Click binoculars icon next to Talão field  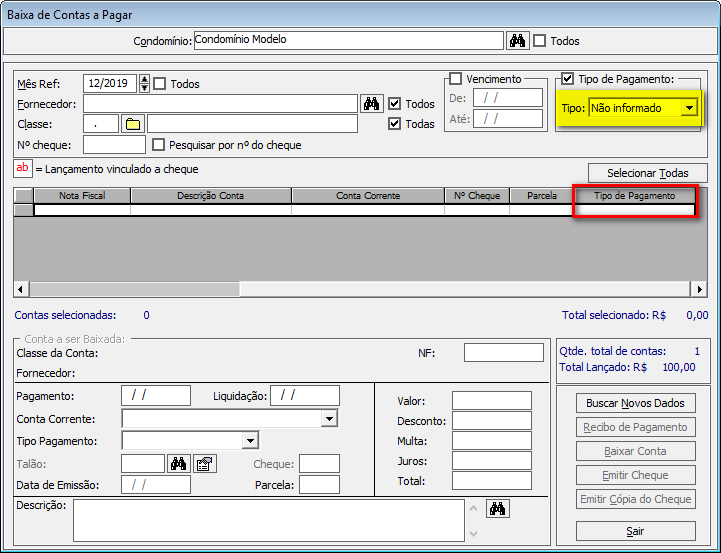click(x=179, y=463)
